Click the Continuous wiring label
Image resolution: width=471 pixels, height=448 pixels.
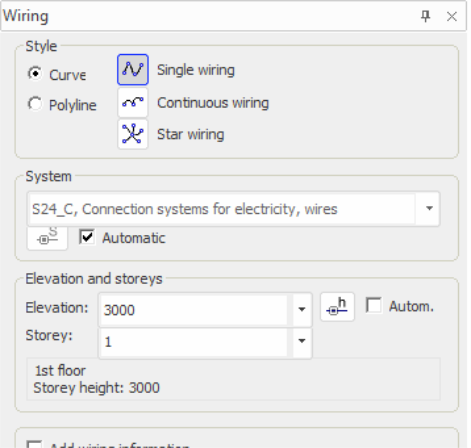[x=213, y=103]
